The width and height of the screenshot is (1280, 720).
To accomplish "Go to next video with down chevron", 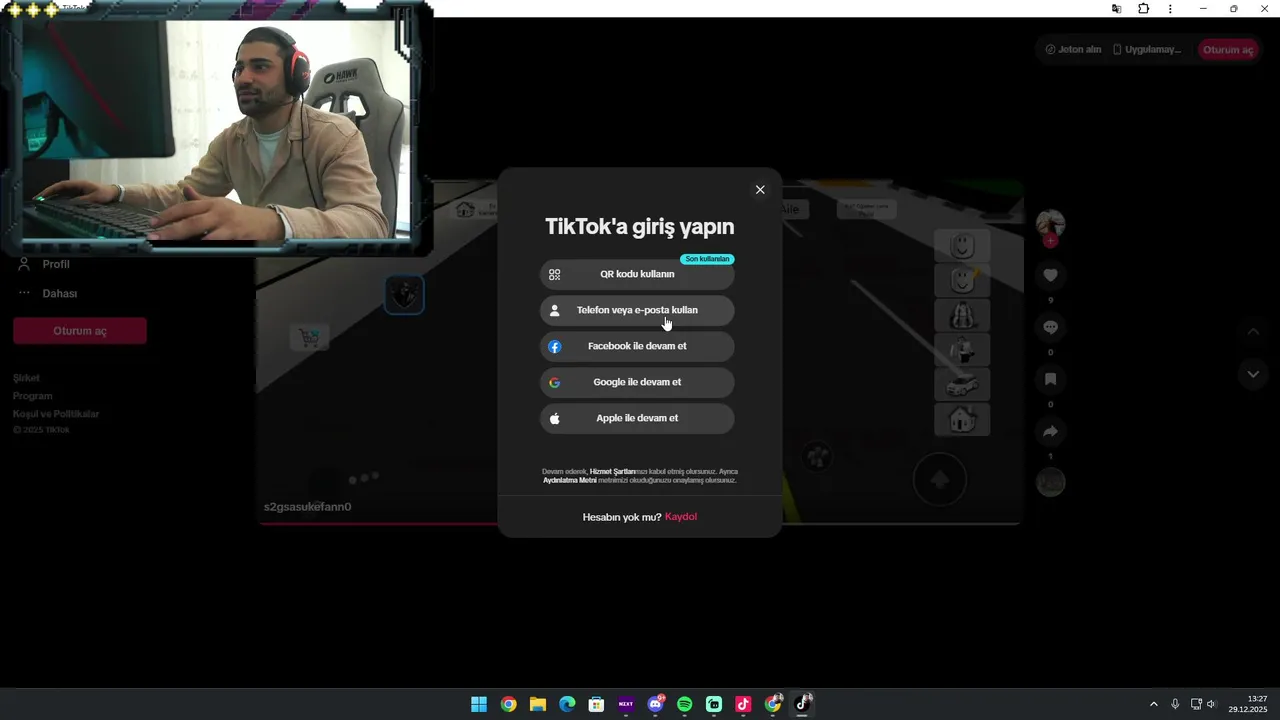I will tap(1253, 374).
